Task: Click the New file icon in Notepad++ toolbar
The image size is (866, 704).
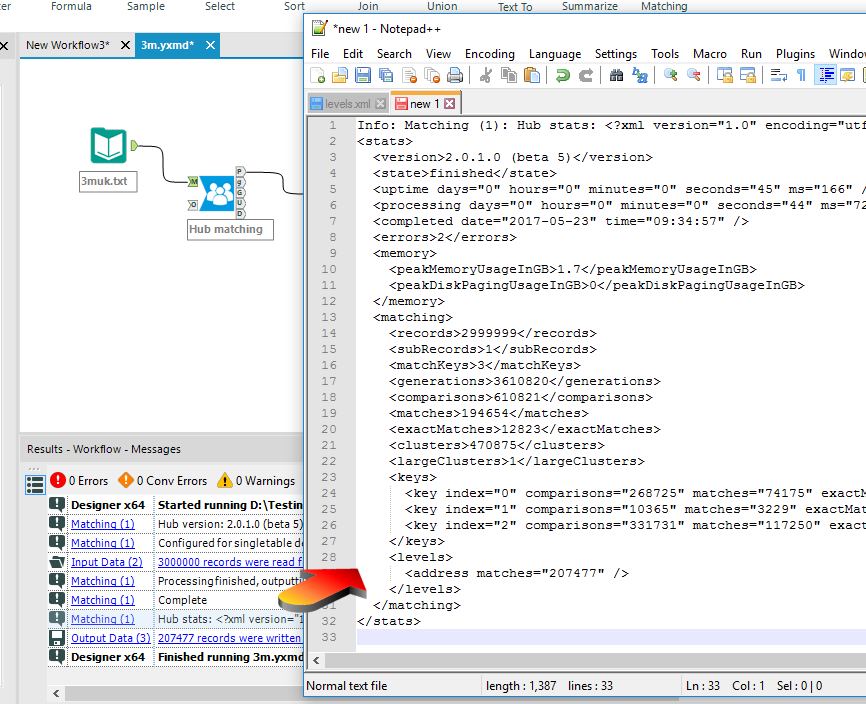Action: pos(318,75)
